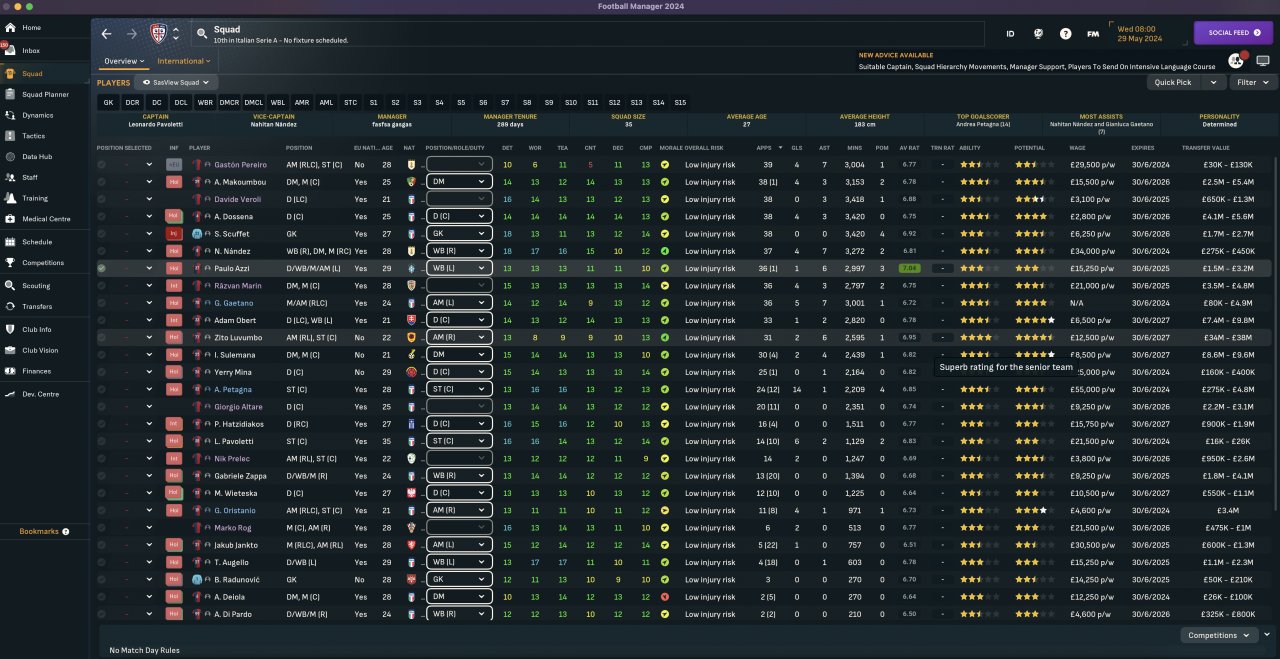Expand the SasView Squad view dropdown
The image size is (1280, 659).
click(x=177, y=83)
